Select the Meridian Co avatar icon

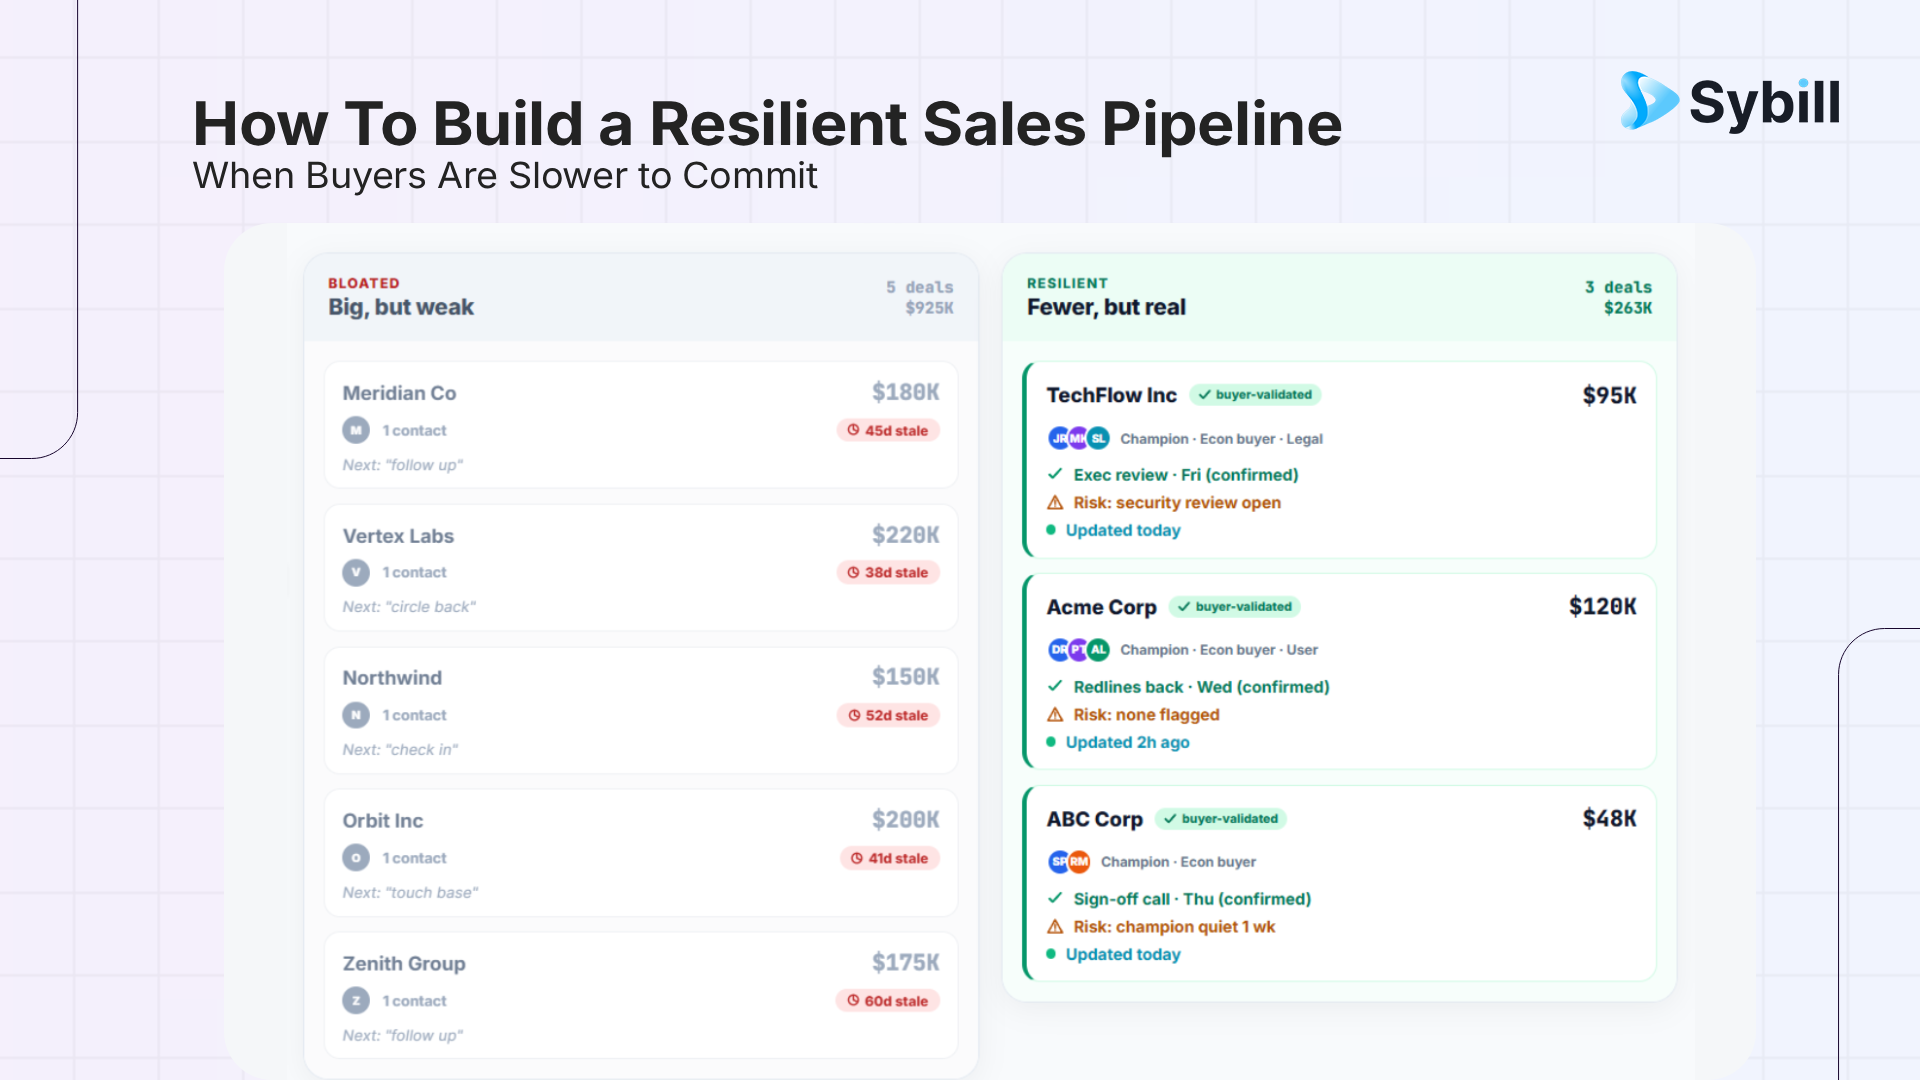click(356, 430)
